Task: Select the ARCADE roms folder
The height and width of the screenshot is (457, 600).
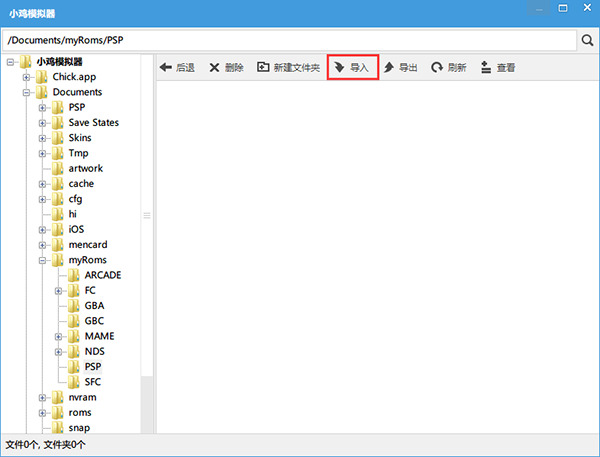Action: click(102, 275)
